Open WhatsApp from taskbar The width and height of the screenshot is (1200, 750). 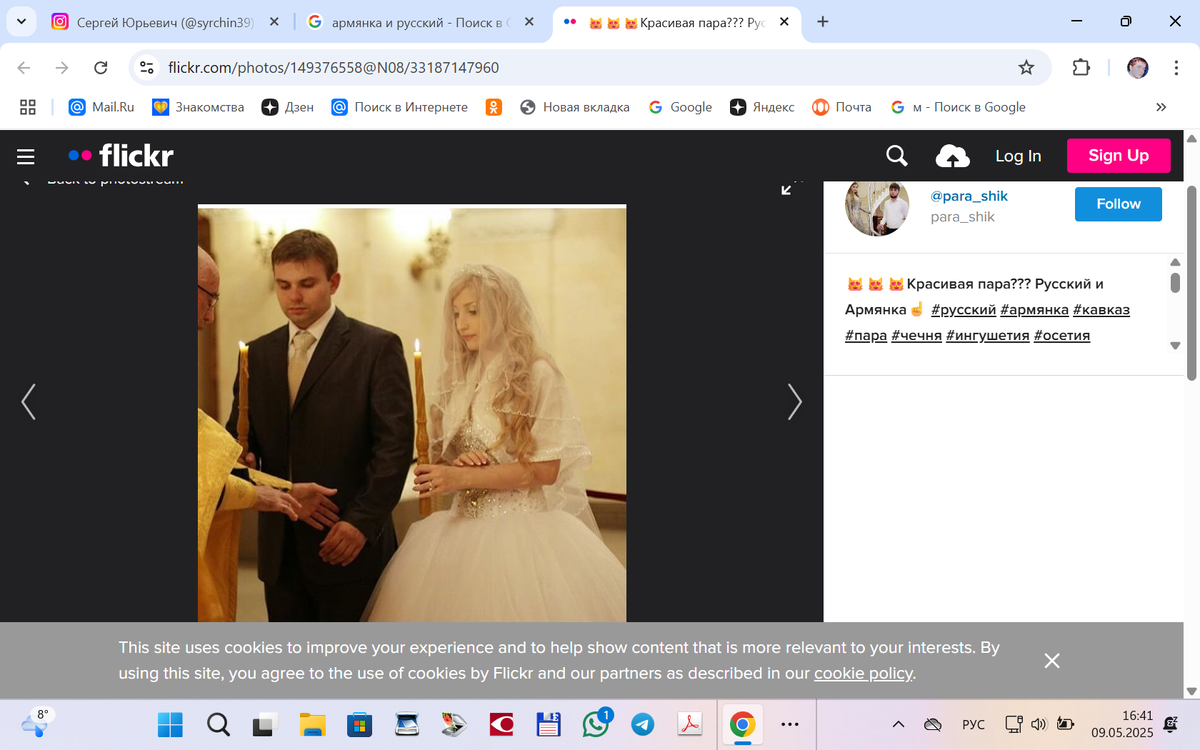click(x=596, y=724)
